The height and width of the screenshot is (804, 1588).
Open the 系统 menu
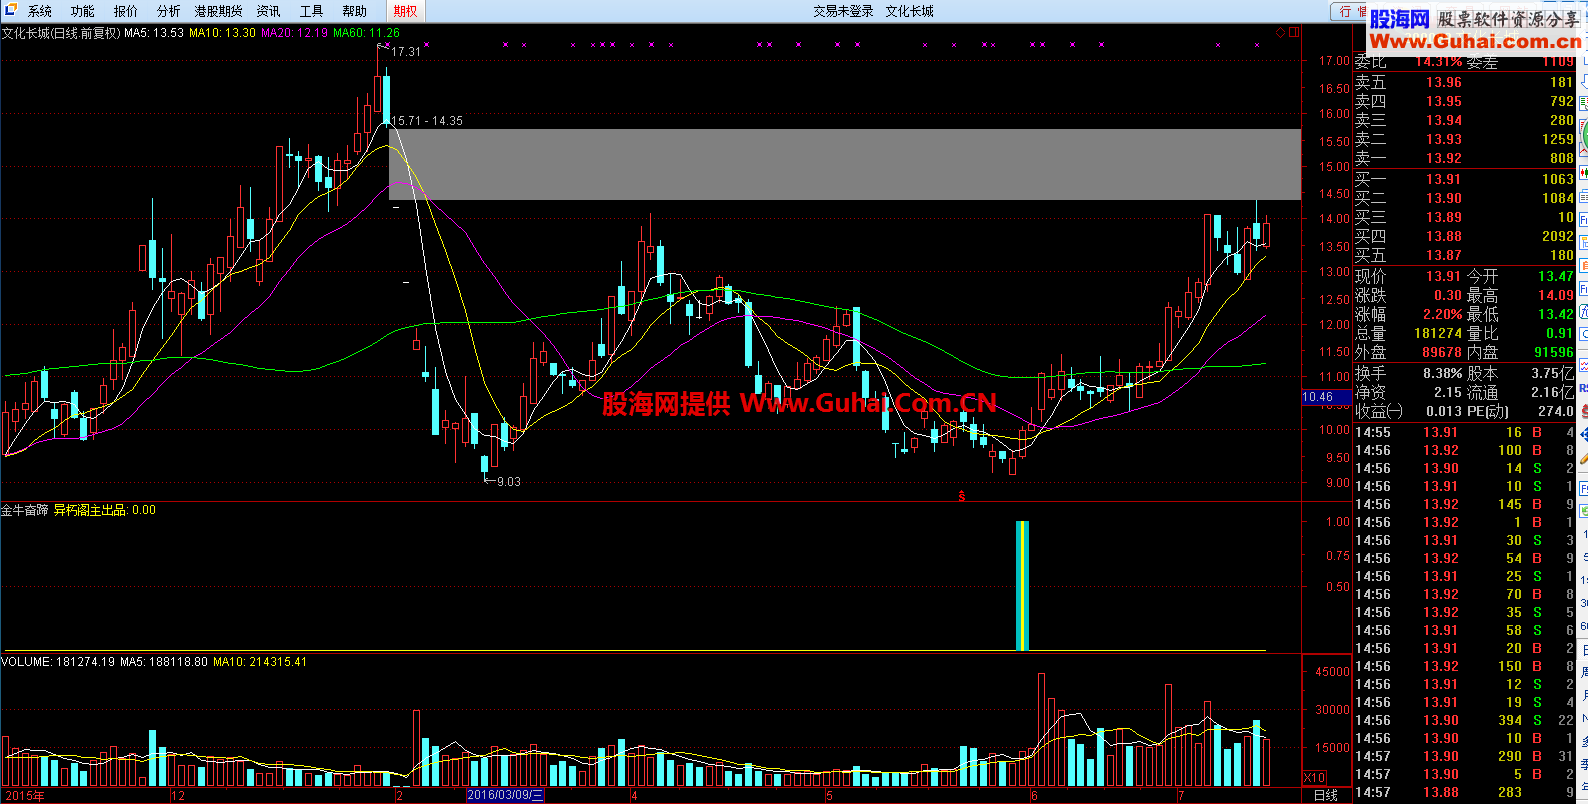pos(40,11)
